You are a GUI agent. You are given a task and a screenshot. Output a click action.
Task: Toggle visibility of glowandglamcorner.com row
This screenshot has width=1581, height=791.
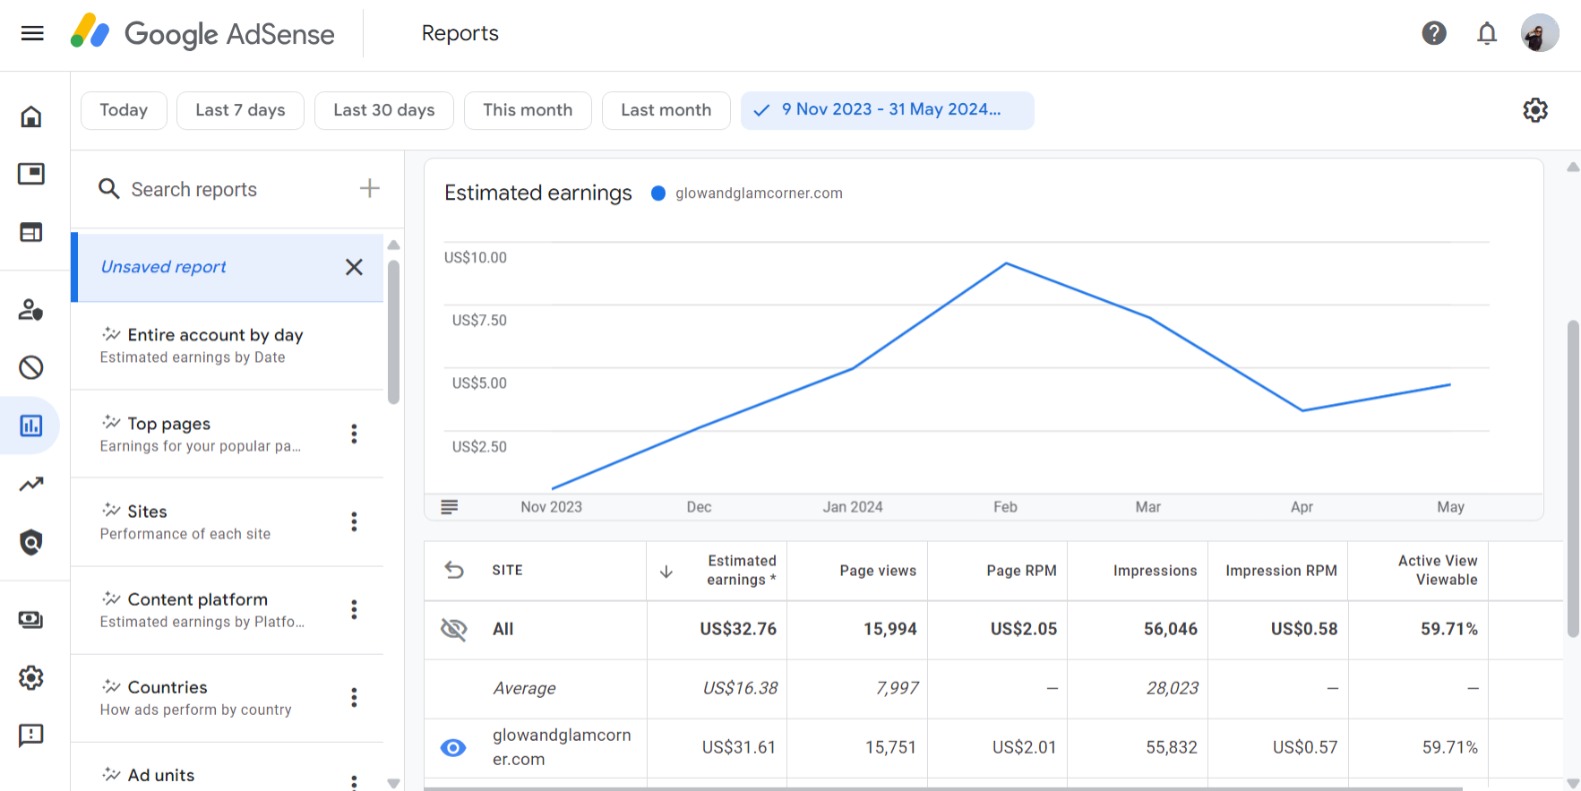point(453,747)
